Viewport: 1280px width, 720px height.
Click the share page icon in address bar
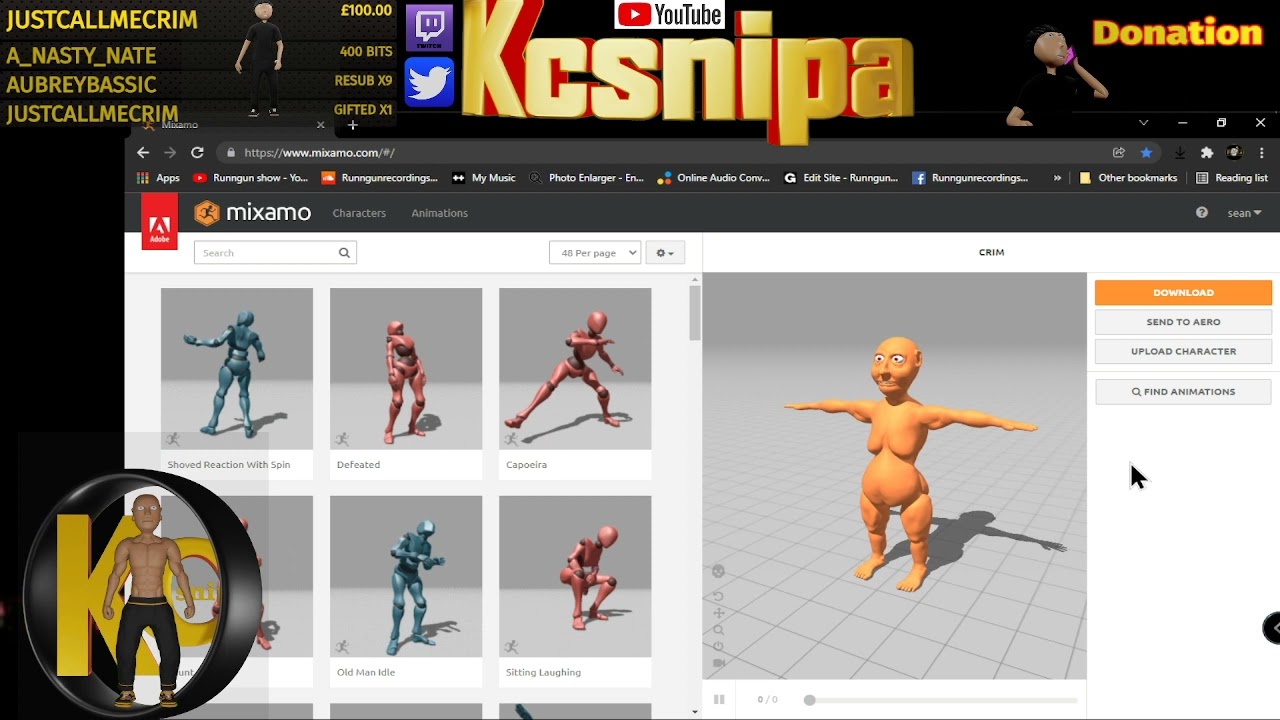[x=1118, y=153]
